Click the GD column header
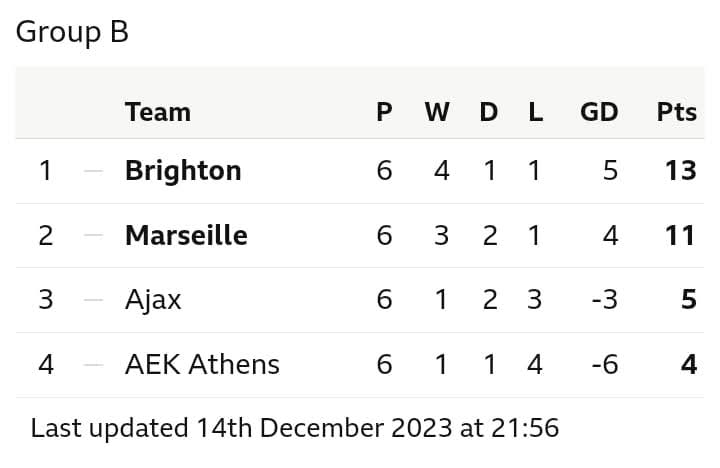720x468 pixels. (x=599, y=112)
